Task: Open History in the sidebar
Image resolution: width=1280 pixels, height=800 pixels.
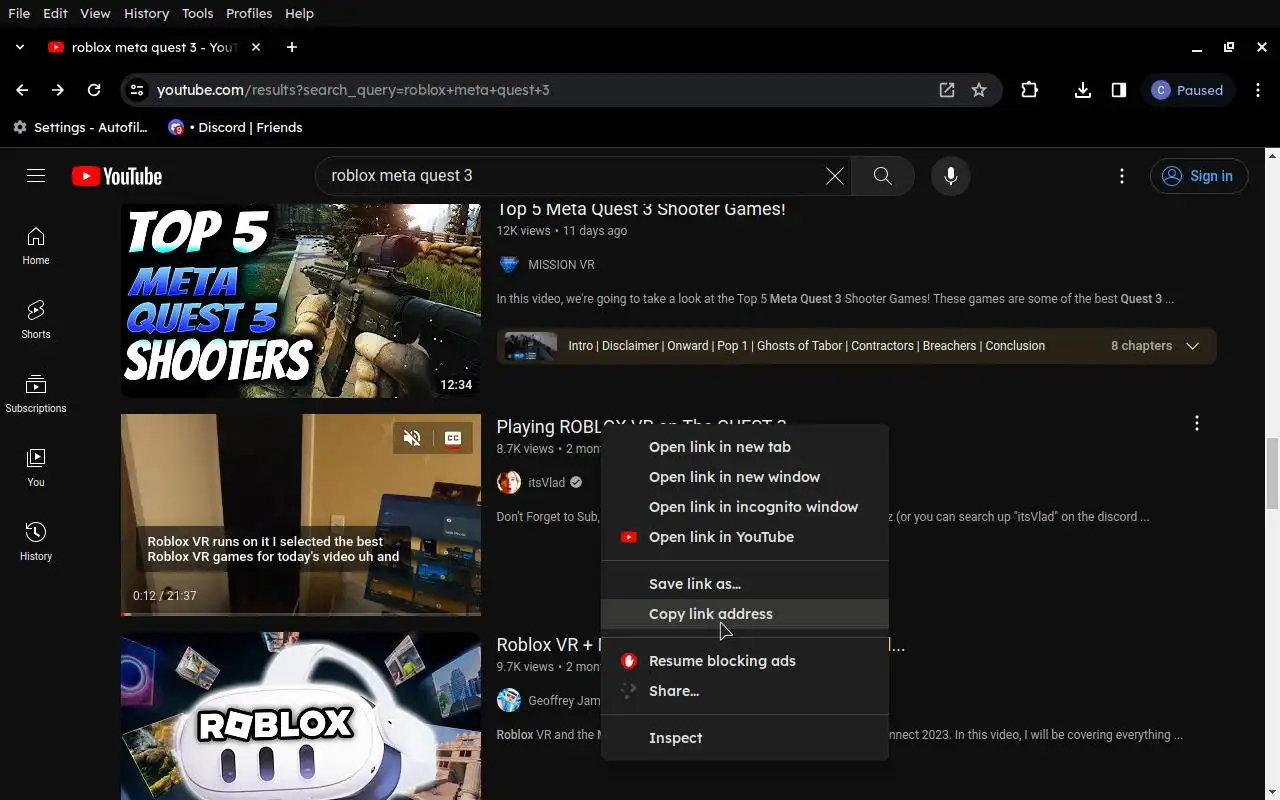Action: coord(36,541)
